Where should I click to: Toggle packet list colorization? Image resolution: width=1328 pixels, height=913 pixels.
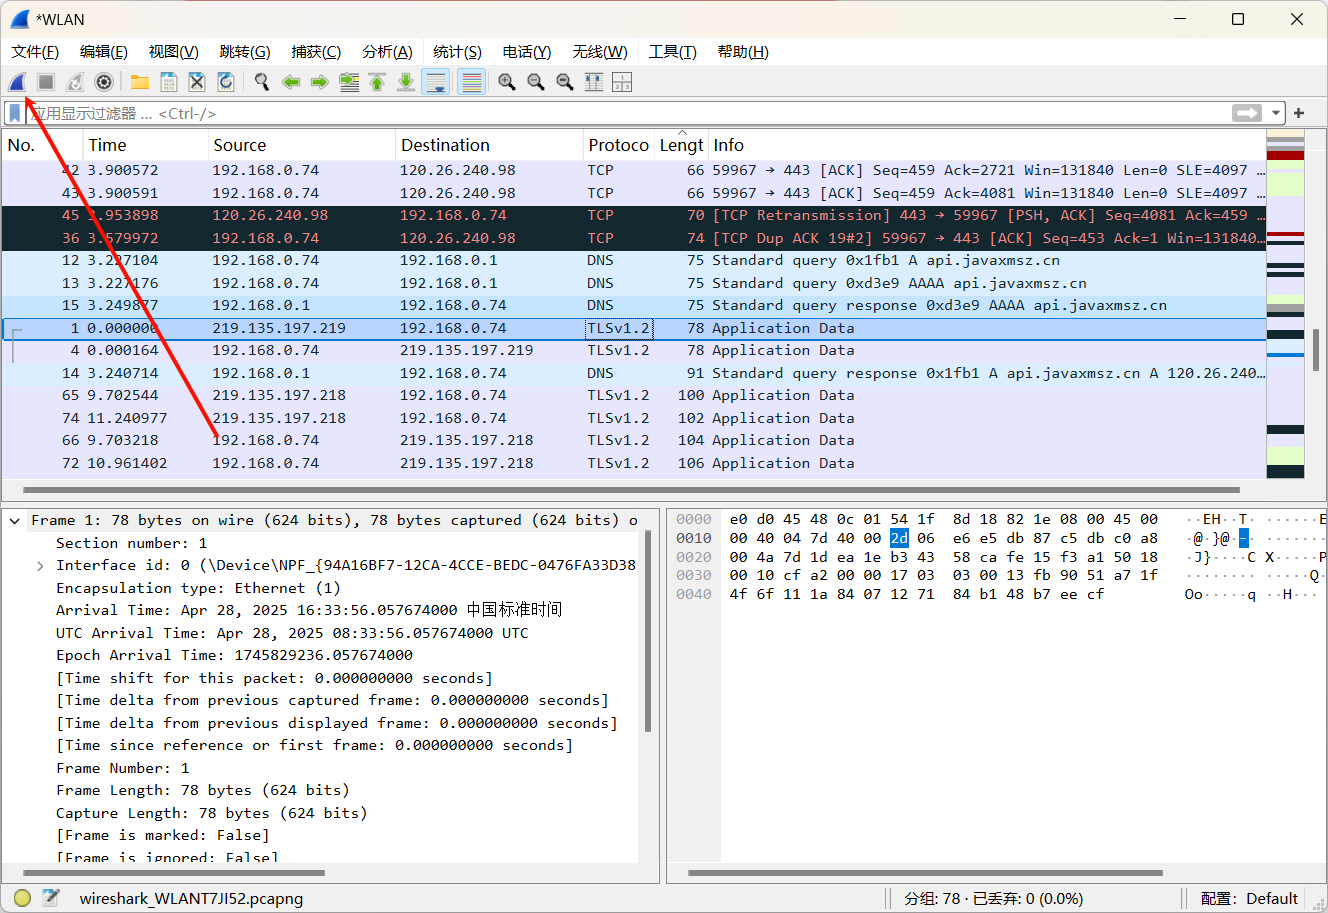472,82
